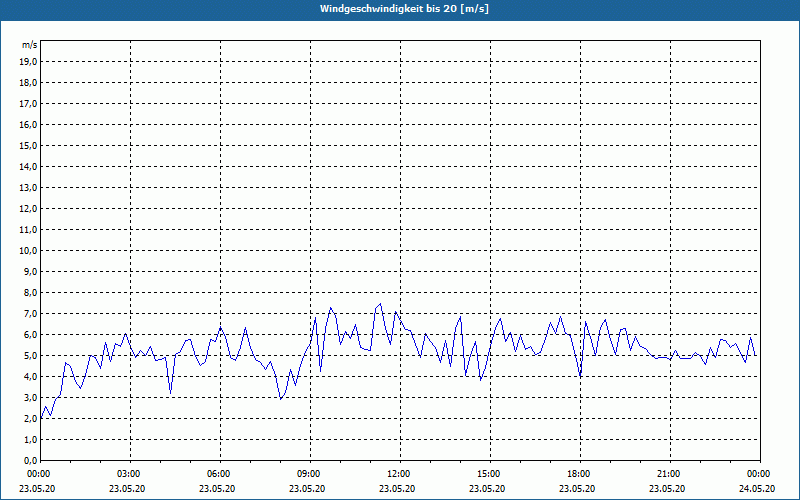Screen dimensions: 800x500
Task: Click the 9,0 y-axis label
Action: click(x=30, y=271)
